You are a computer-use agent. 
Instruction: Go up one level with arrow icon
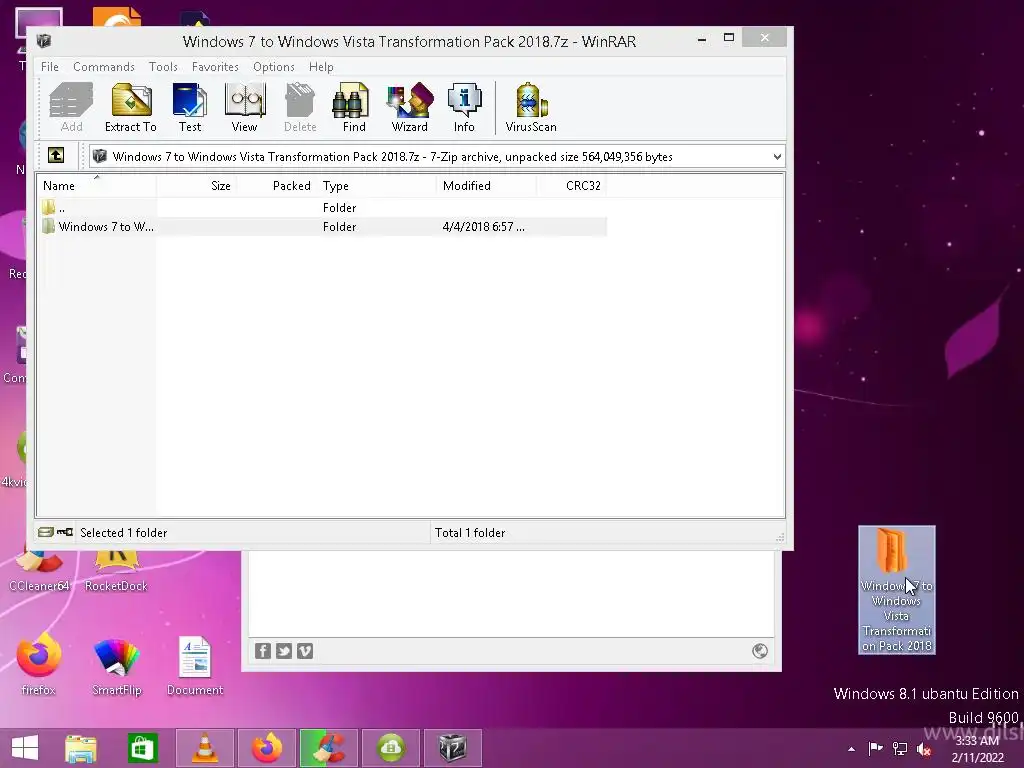pyautogui.click(x=56, y=155)
